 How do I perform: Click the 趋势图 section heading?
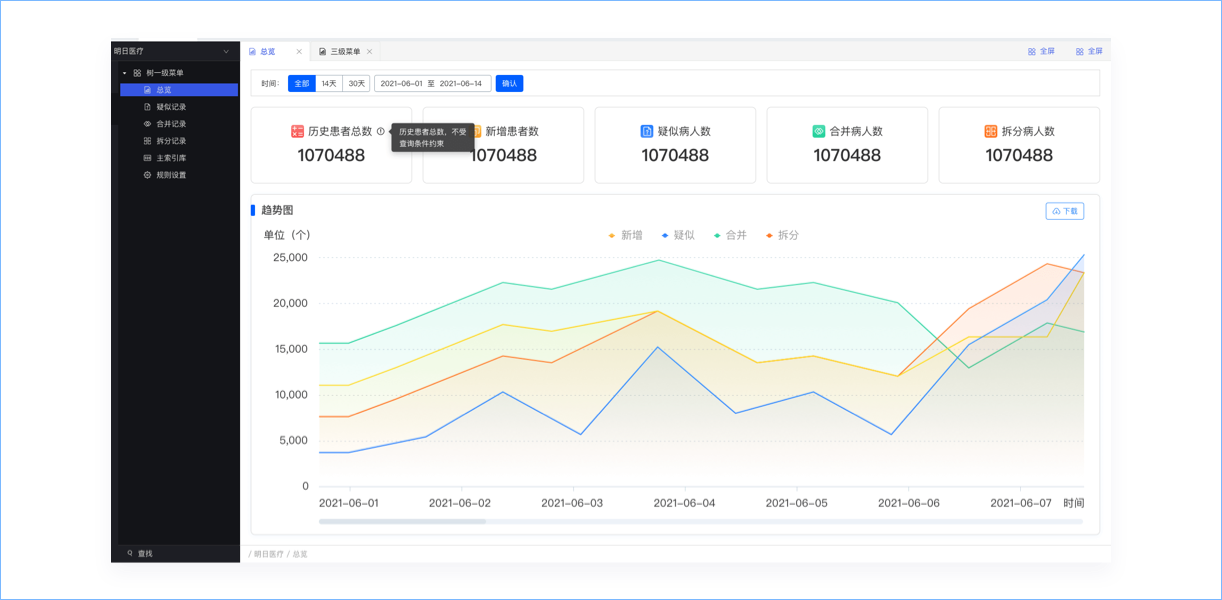[277, 210]
